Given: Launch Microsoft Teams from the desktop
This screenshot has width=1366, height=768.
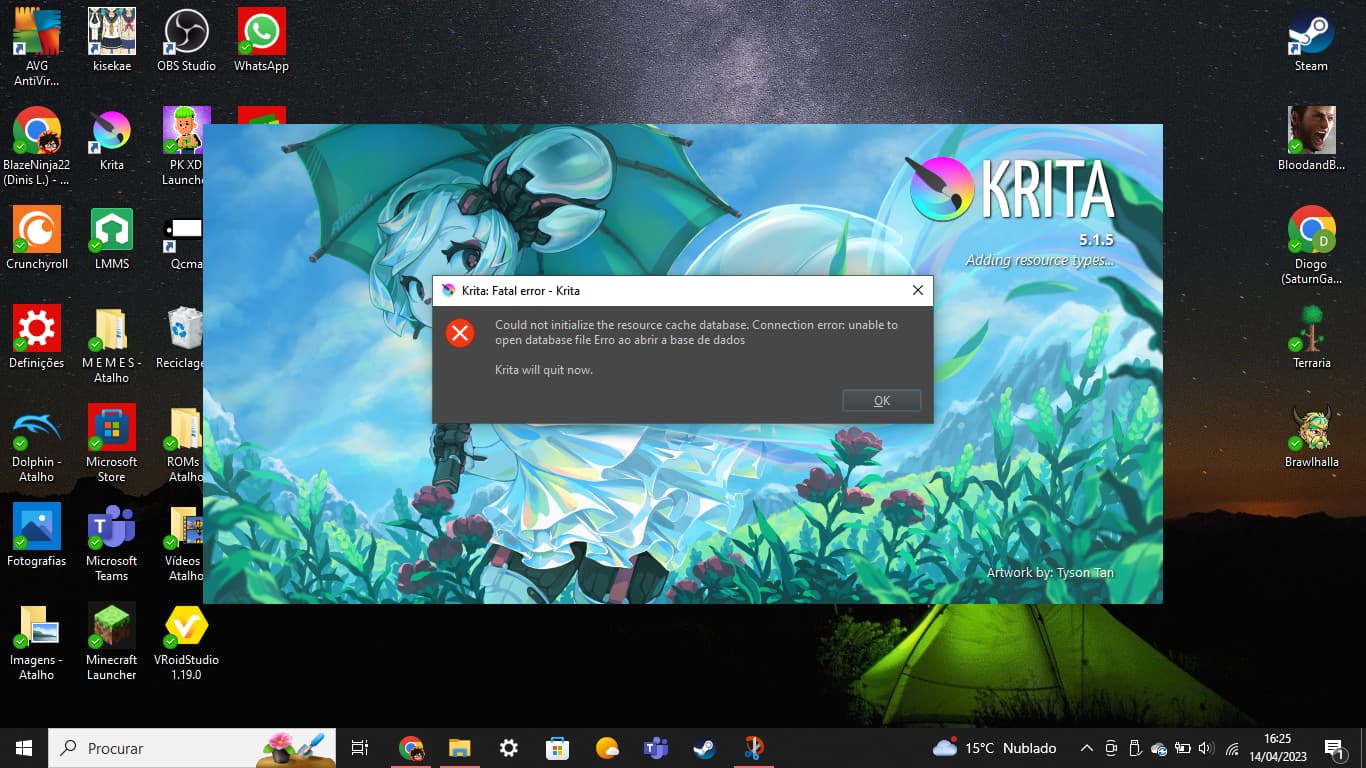Looking at the screenshot, I should 112,542.
